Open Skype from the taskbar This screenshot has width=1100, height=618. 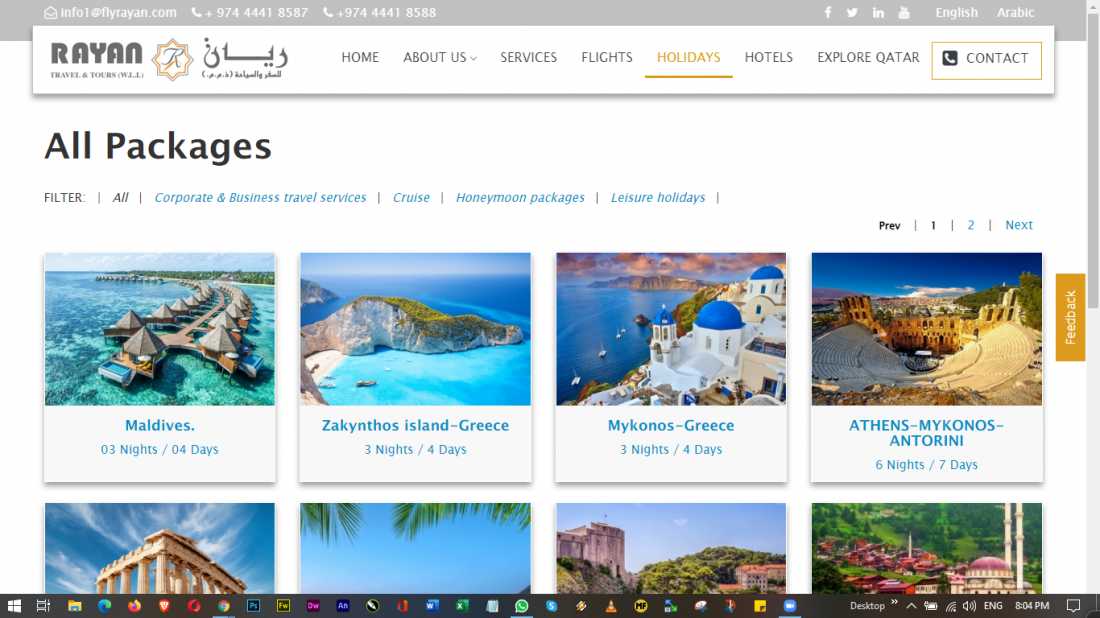[x=551, y=606]
